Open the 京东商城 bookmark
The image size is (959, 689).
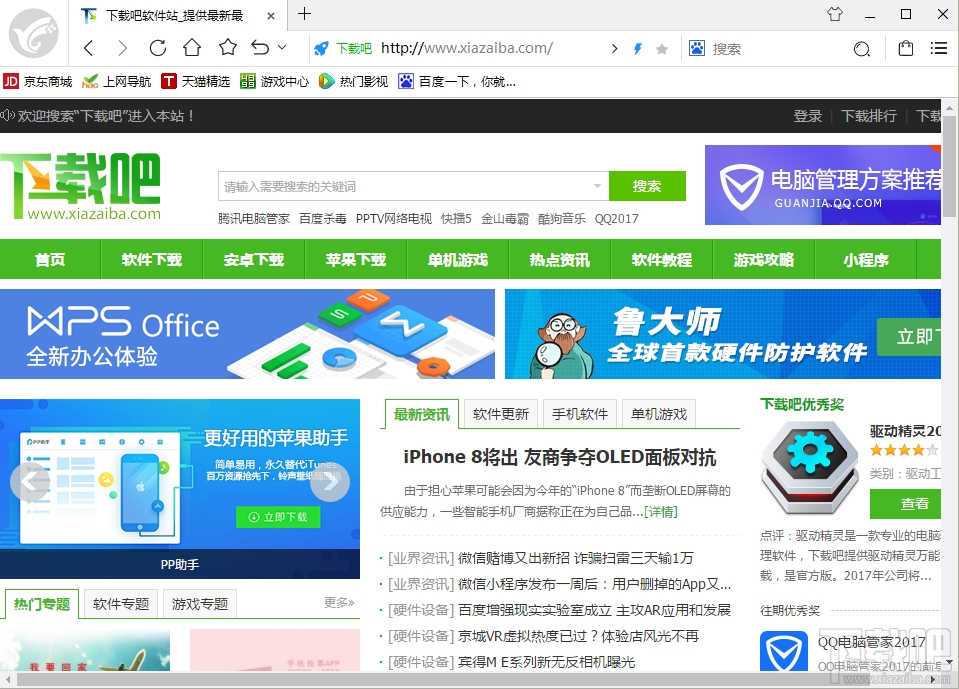pyautogui.click(x=38, y=81)
